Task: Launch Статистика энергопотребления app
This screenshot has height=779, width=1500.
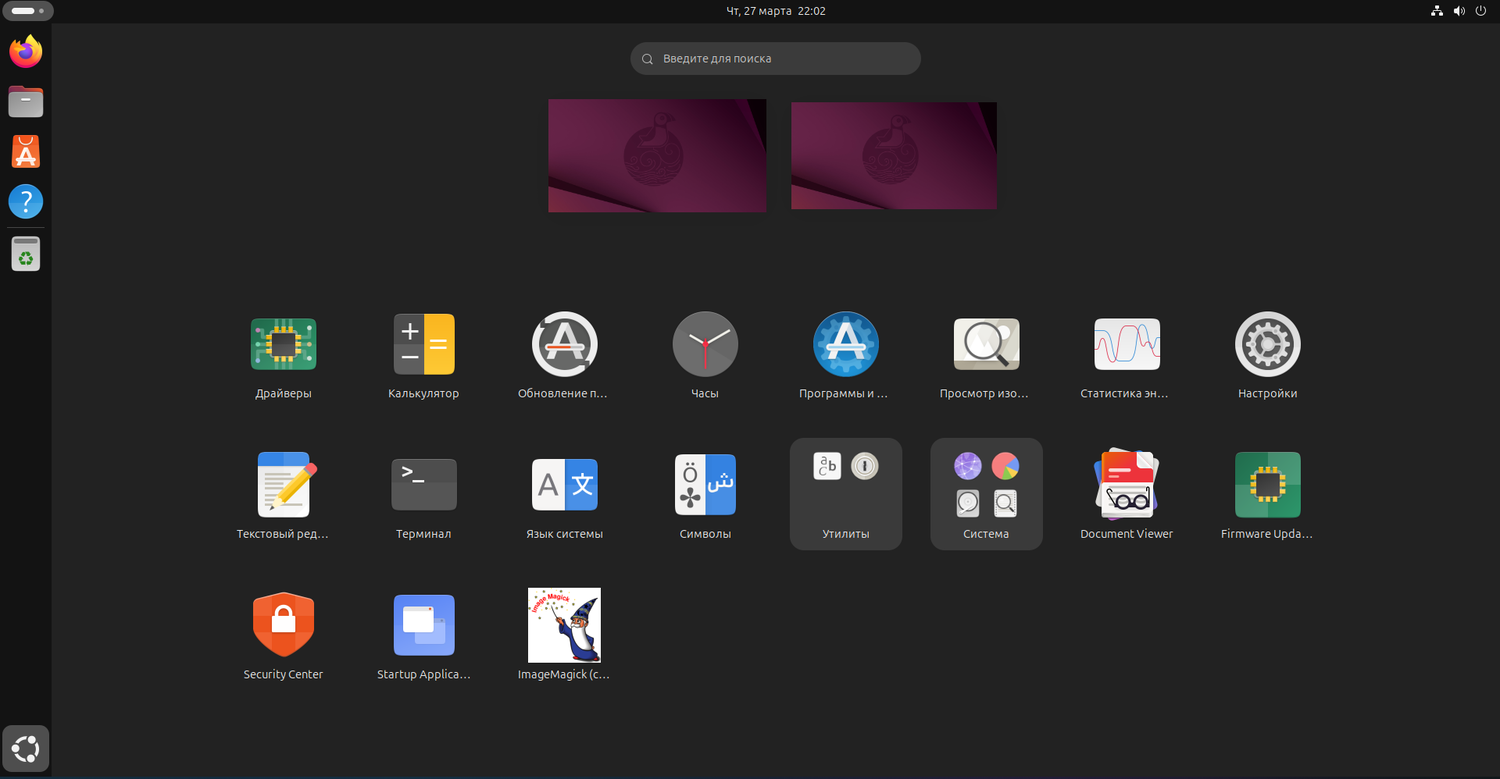Action: (1127, 345)
